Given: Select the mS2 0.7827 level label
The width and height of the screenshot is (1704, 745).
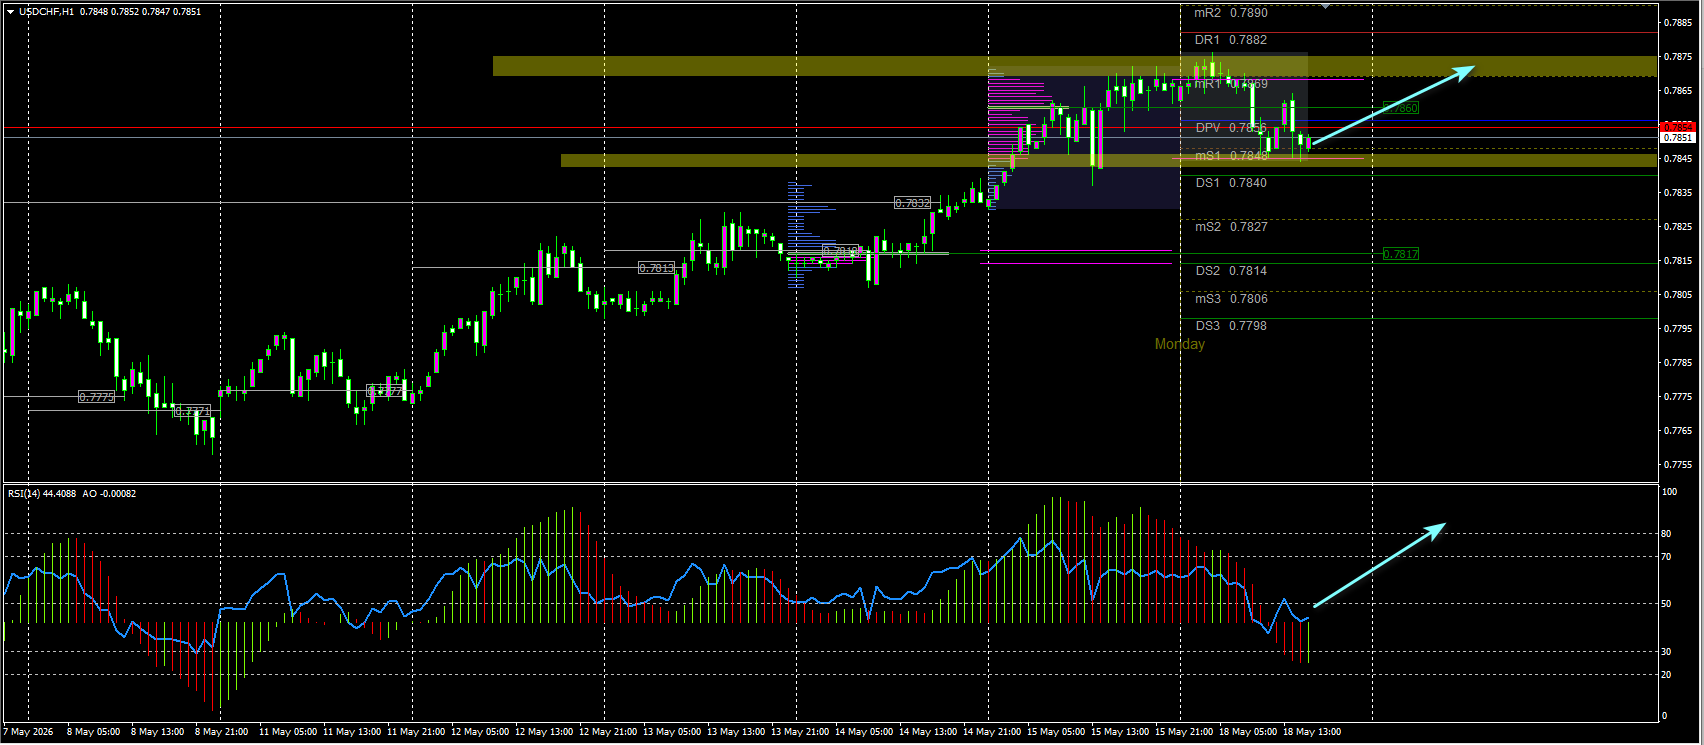Looking at the screenshot, I should click(x=1231, y=227).
